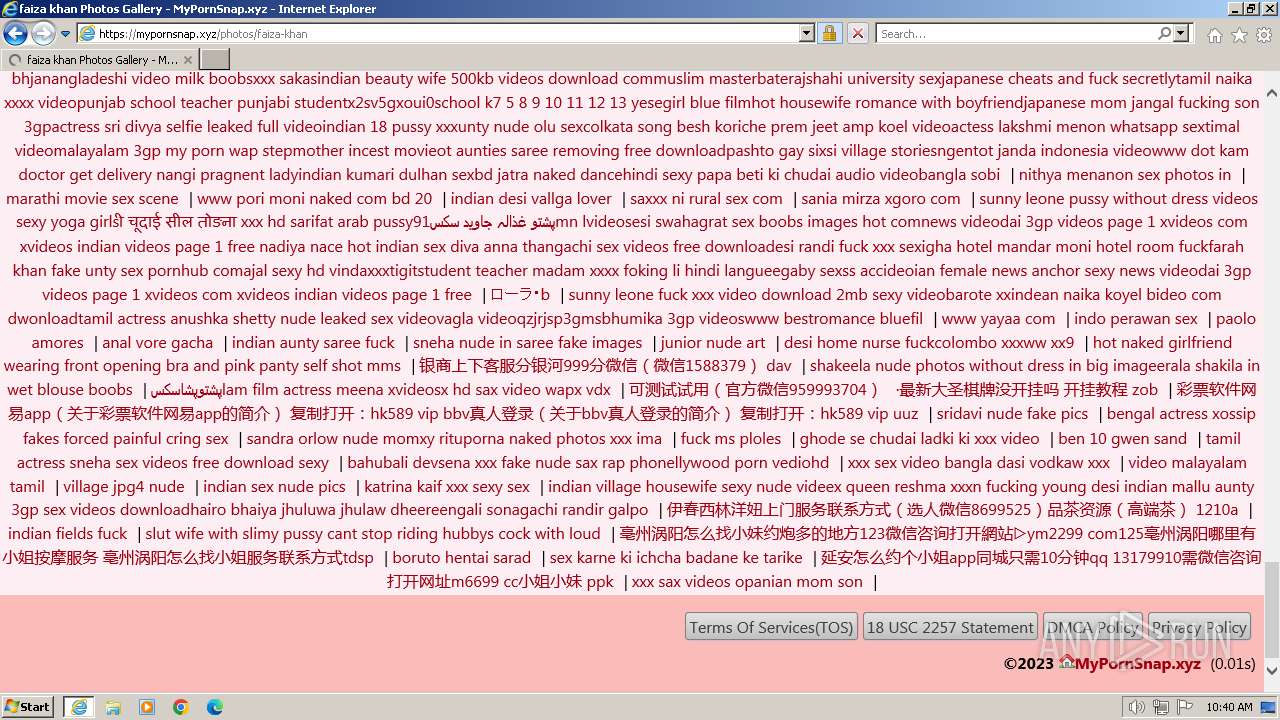Switch to Internet Explorer in taskbar
Image resolution: width=1280 pixels, height=720 pixels.
click(79, 706)
